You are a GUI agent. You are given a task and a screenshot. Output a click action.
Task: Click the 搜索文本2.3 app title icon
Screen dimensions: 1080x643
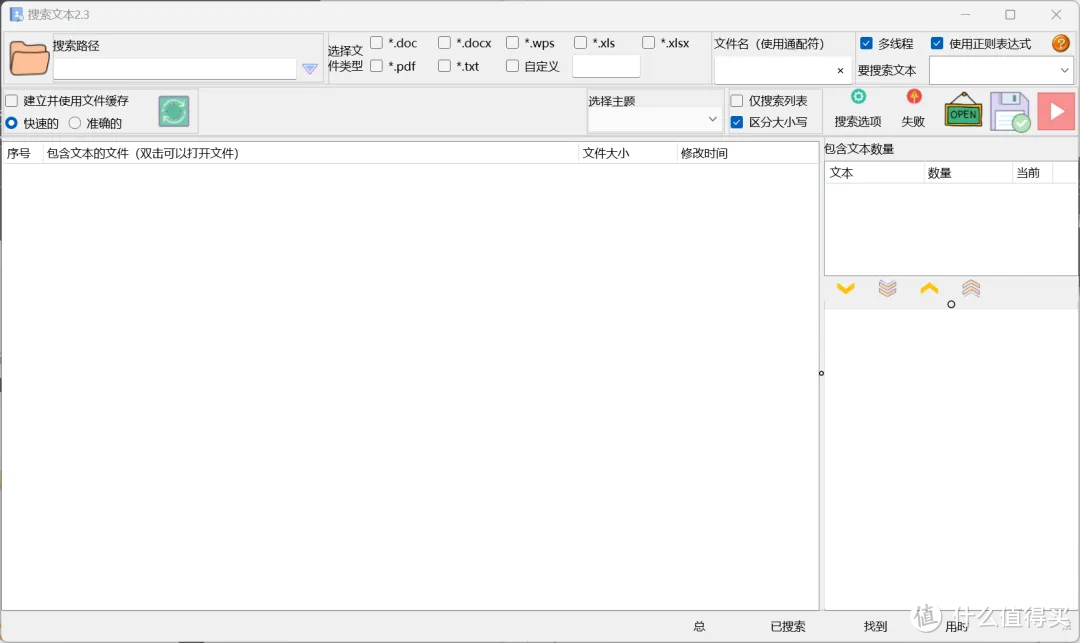pos(17,14)
